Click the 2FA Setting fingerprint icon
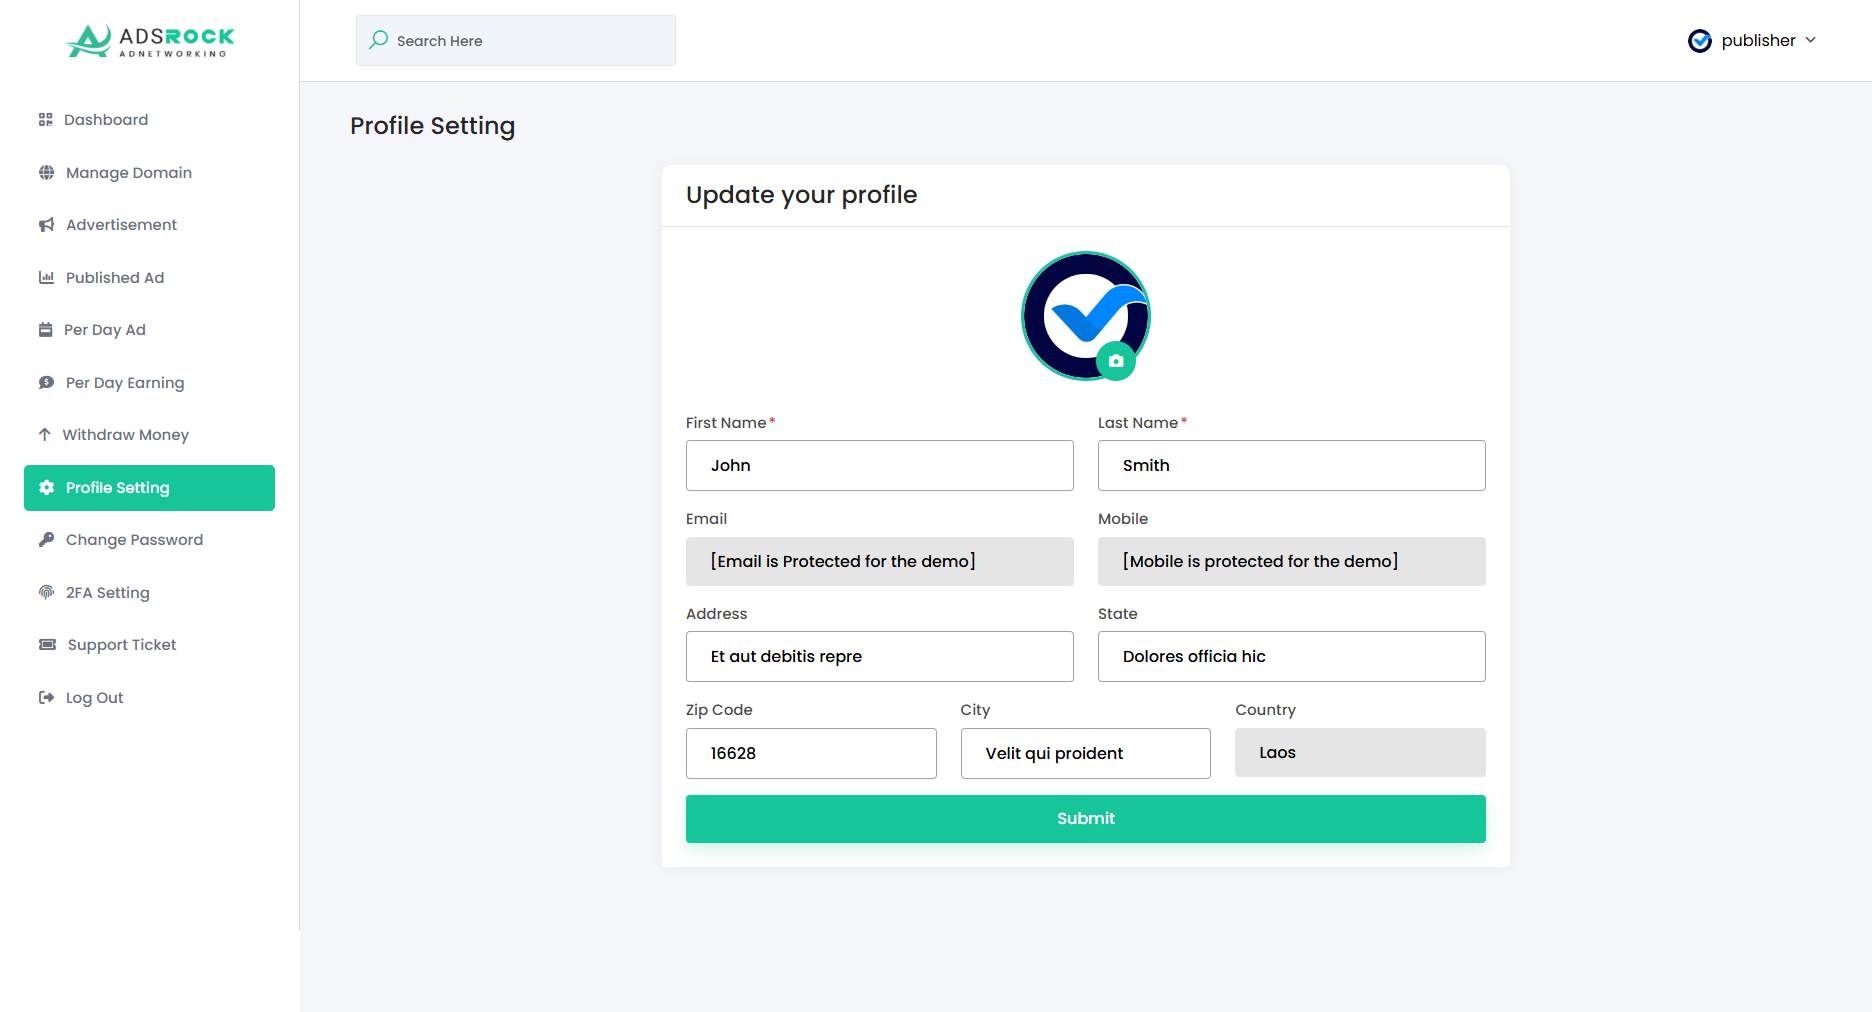The width and height of the screenshot is (1872, 1012). (x=47, y=593)
